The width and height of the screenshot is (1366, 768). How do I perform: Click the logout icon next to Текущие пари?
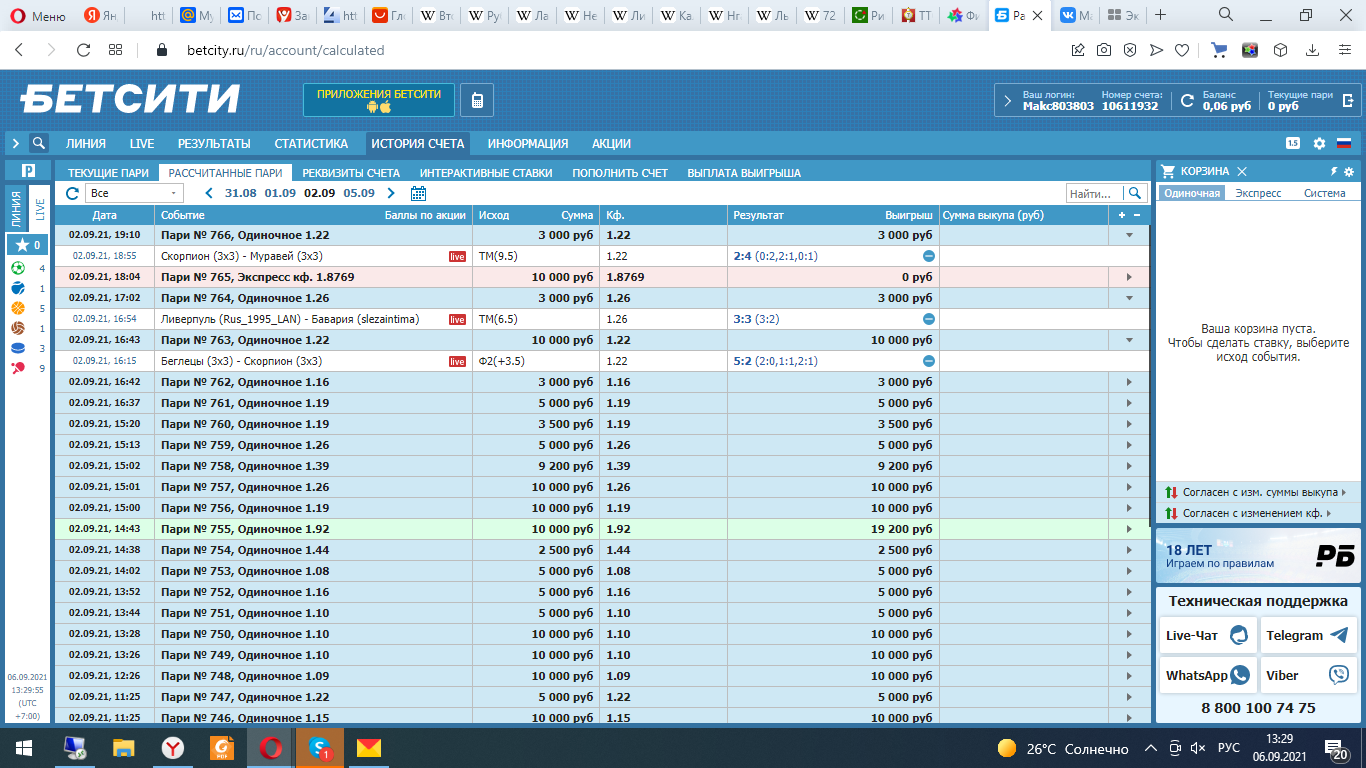tap(1348, 100)
